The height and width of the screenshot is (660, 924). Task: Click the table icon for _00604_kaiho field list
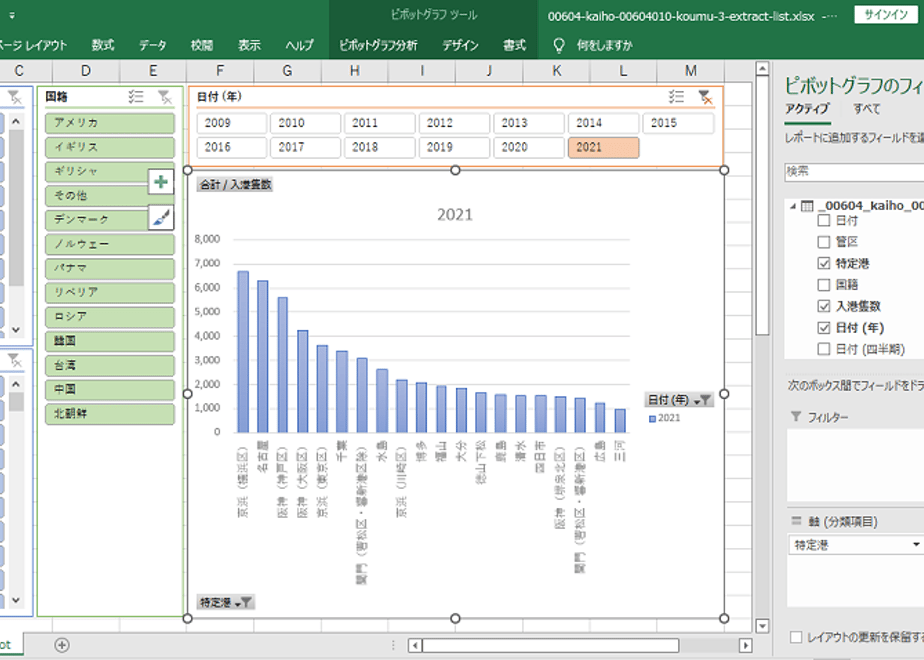point(807,206)
